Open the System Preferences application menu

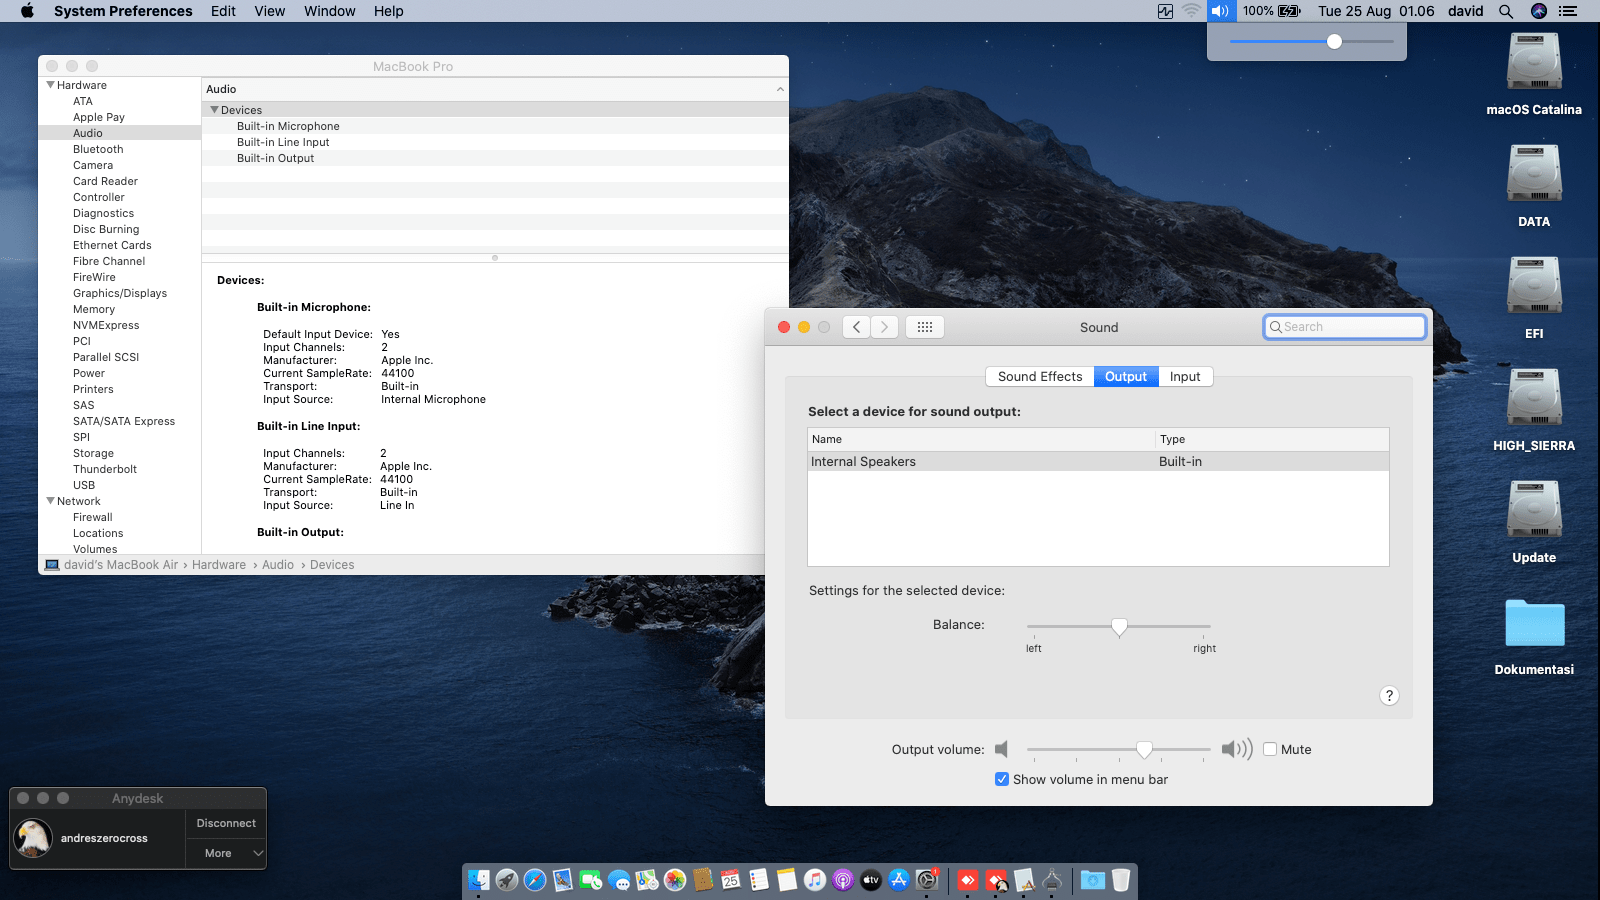point(123,11)
